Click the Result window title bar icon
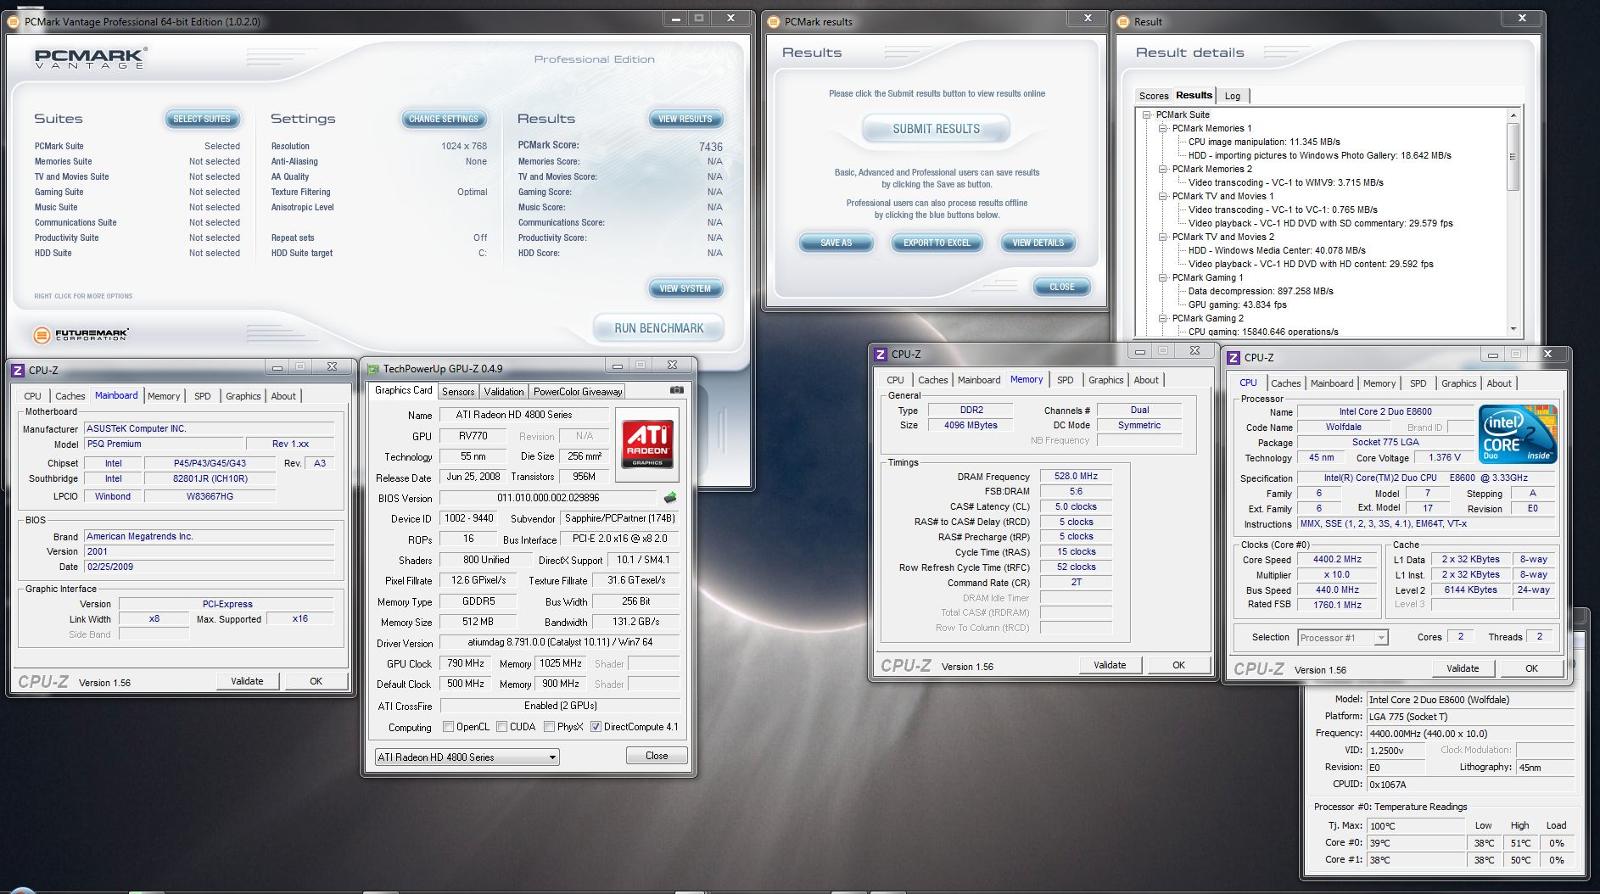The height and width of the screenshot is (894, 1600). (1123, 21)
